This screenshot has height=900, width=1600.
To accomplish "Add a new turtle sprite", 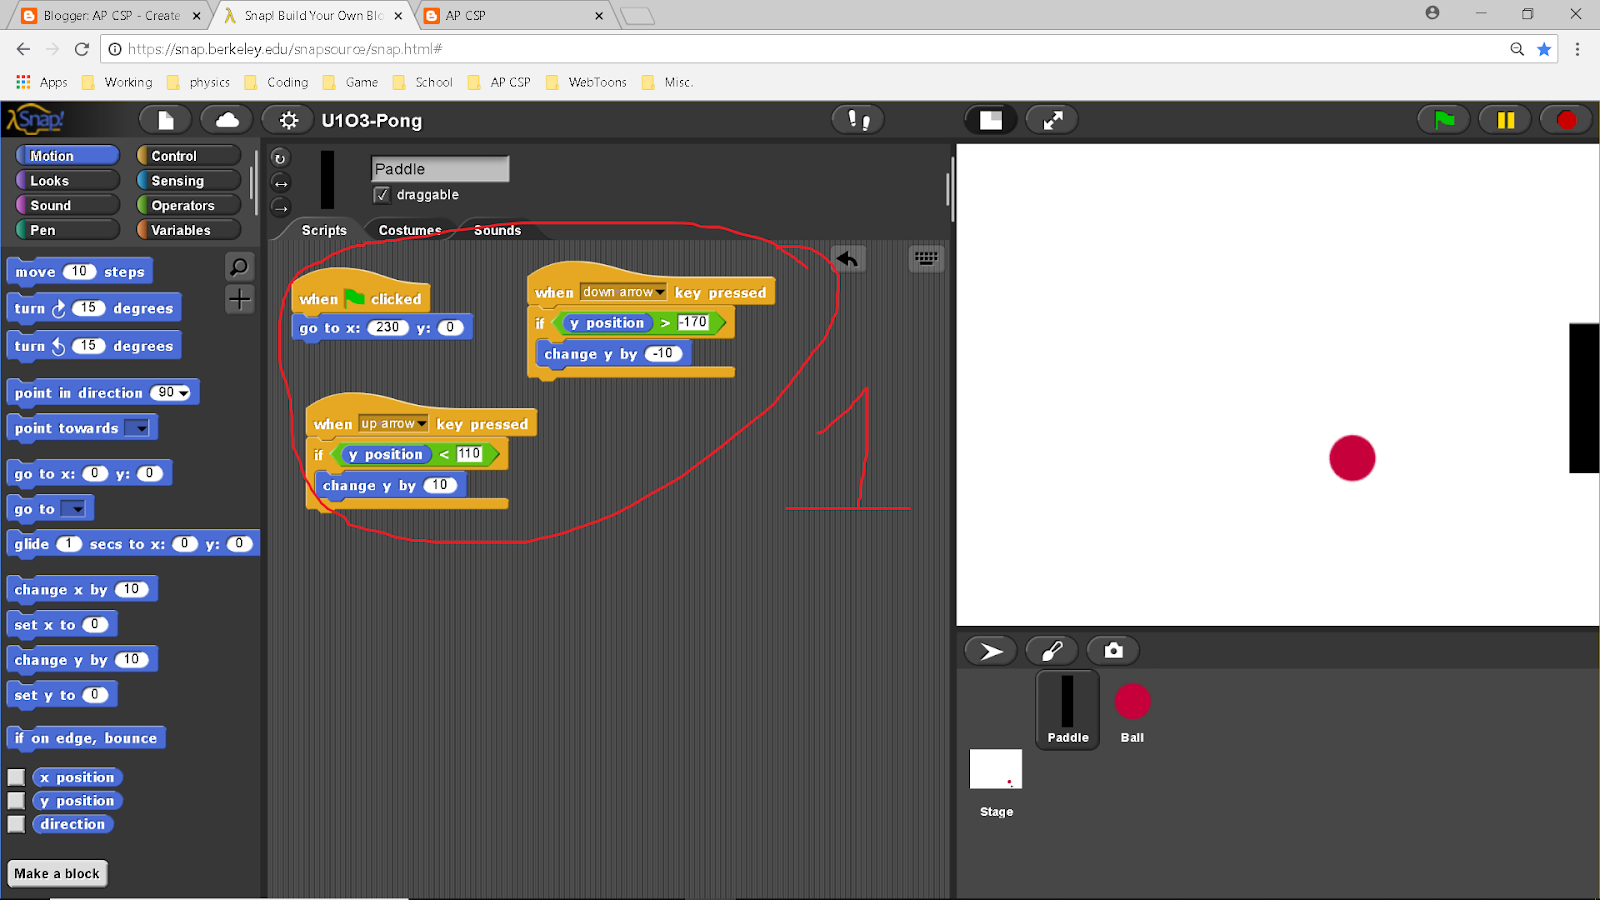I will 991,651.
